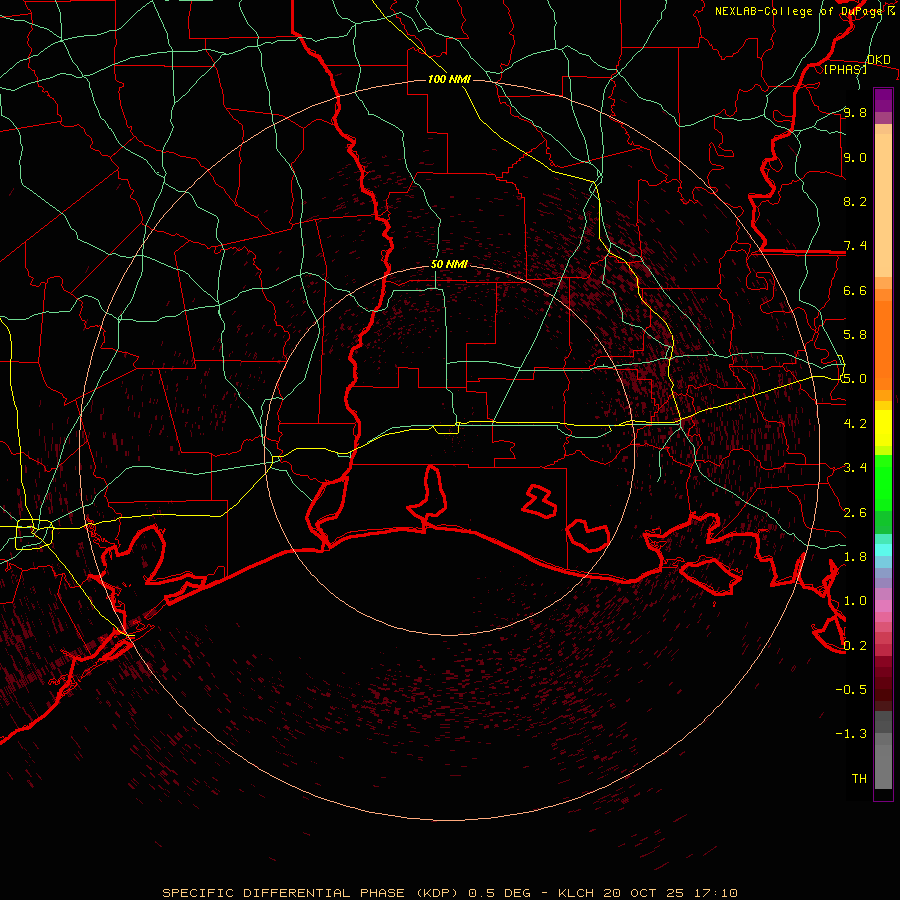Screen dimensions: 900x900
Task: Click the 0.2 value on the color scale
Action: point(855,646)
